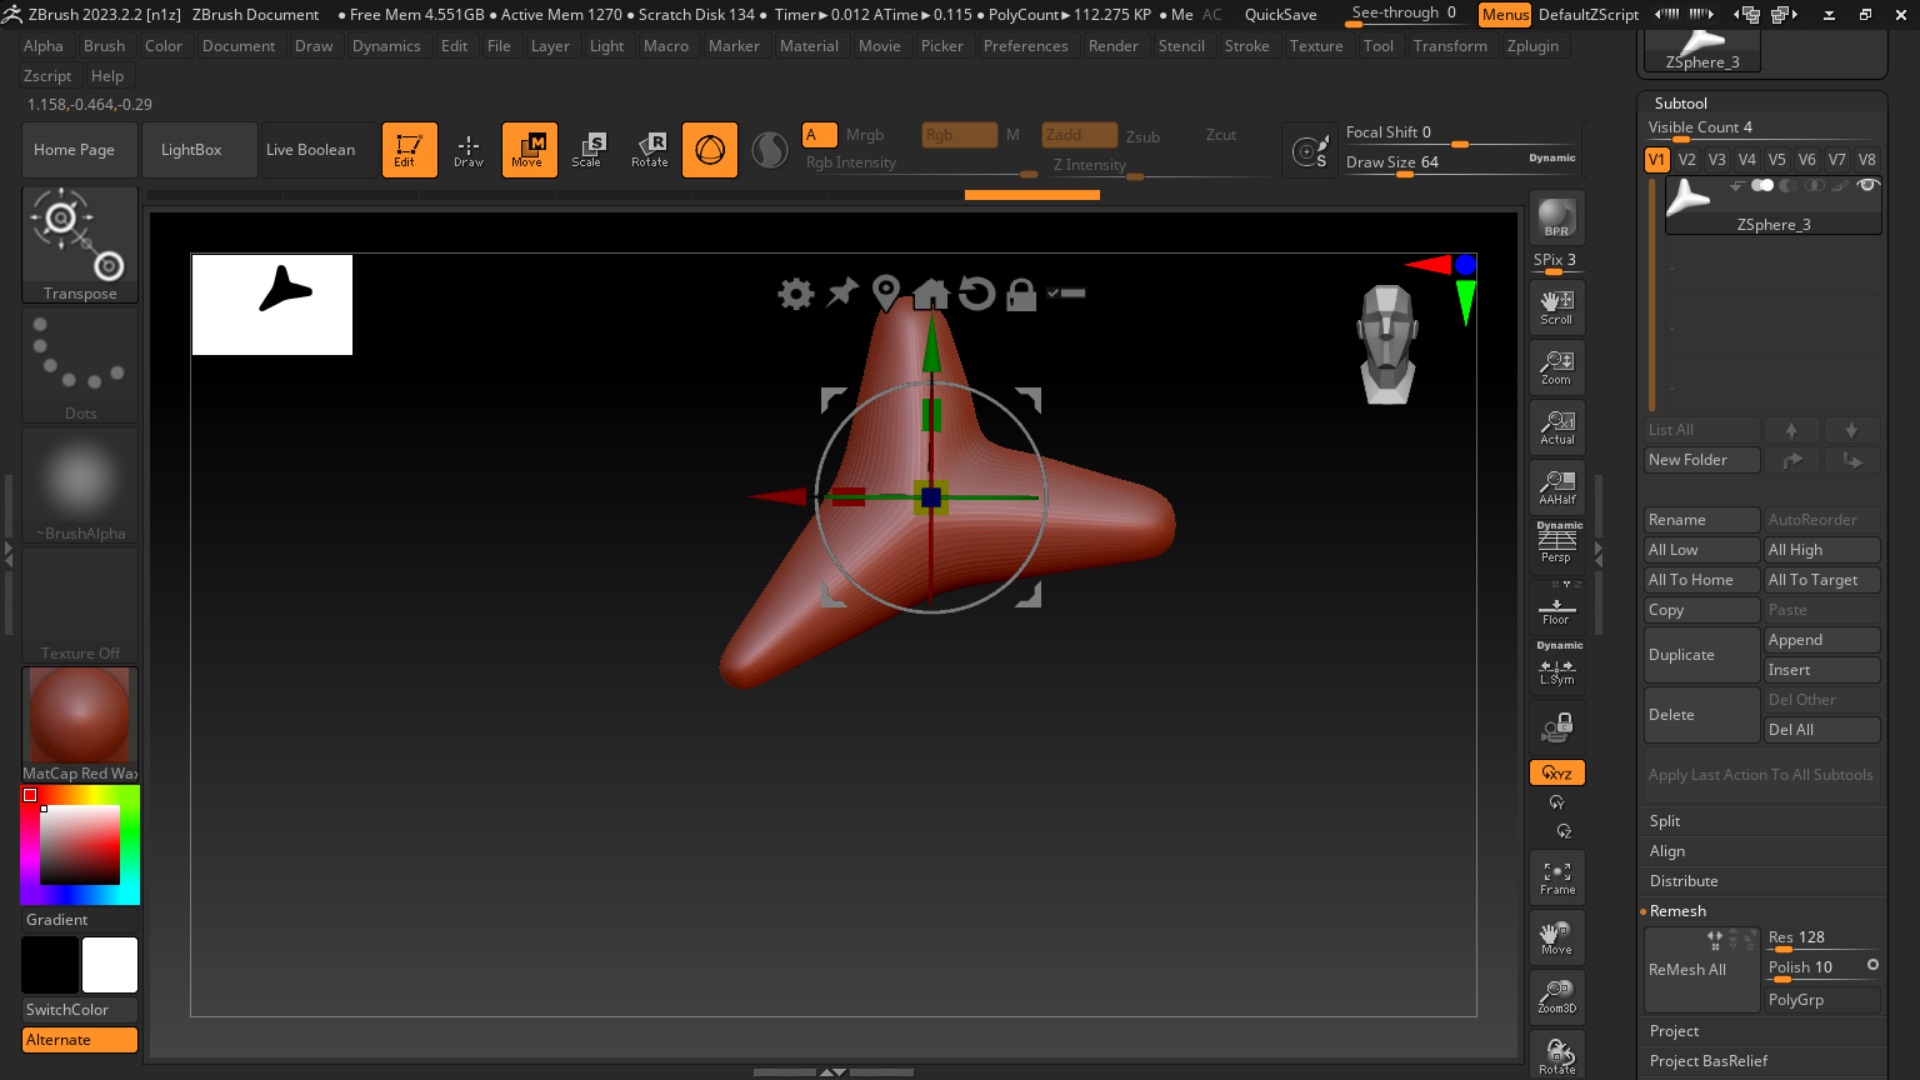The image size is (1920, 1080).
Task: Open the Preferences menu
Action: 1025,46
